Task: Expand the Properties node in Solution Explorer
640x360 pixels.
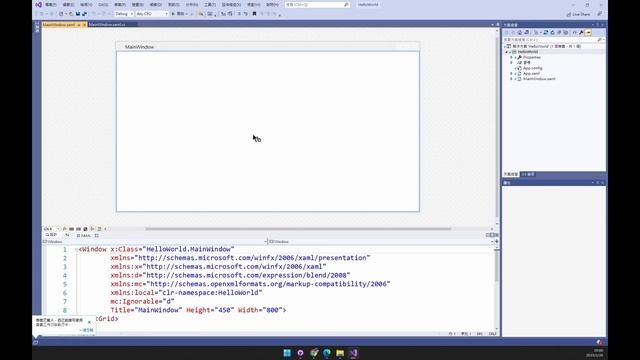Action: pyautogui.click(x=511, y=58)
